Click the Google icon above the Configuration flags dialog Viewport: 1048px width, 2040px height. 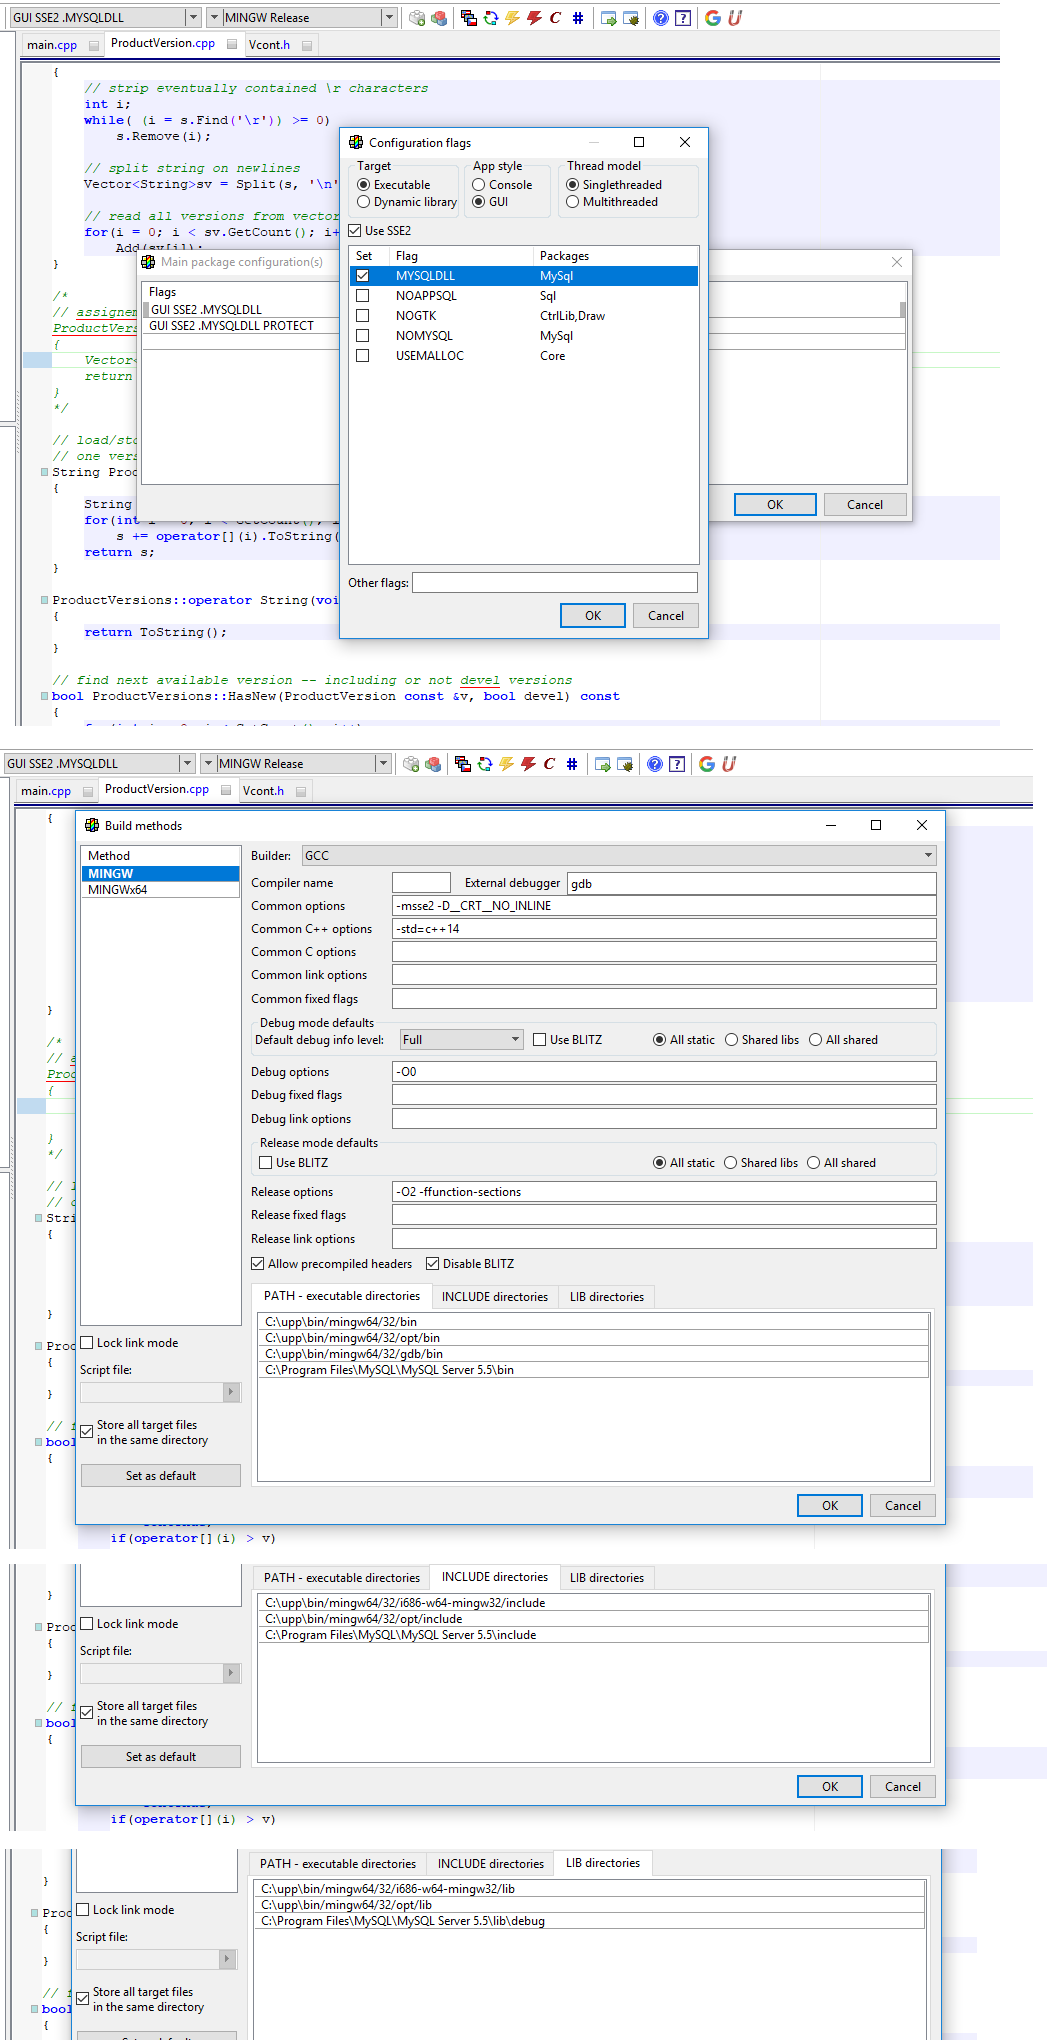click(x=713, y=18)
